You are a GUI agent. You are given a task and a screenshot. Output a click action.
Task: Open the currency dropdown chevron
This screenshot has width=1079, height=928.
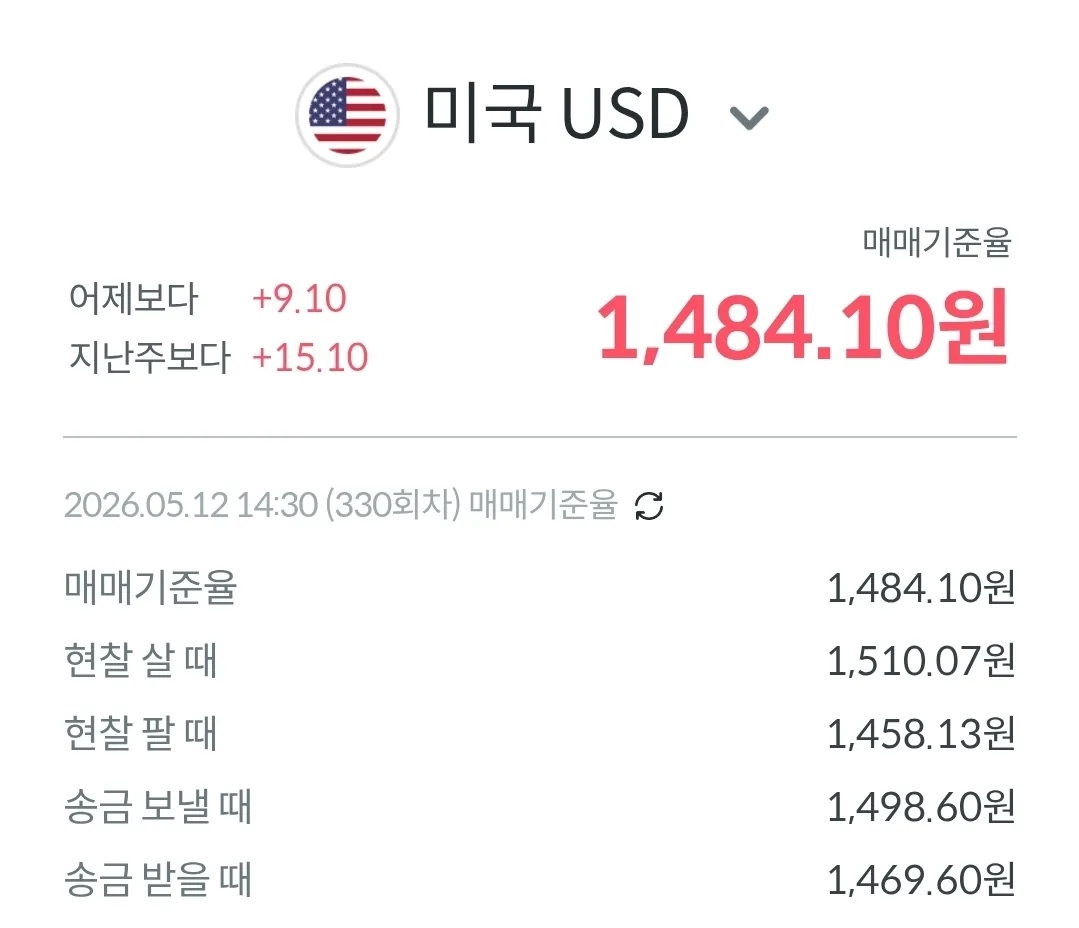749,118
